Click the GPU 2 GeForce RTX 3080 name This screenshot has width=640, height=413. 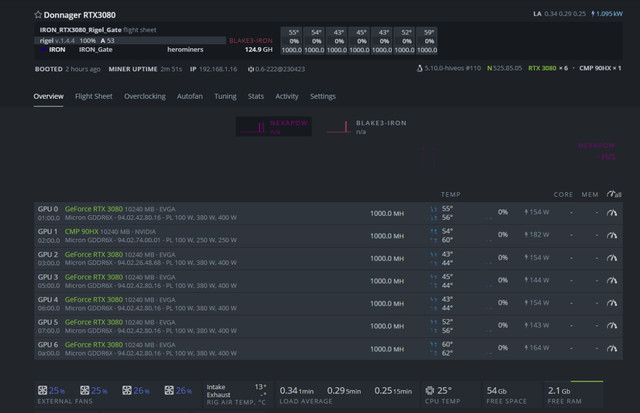coord(93,254)
